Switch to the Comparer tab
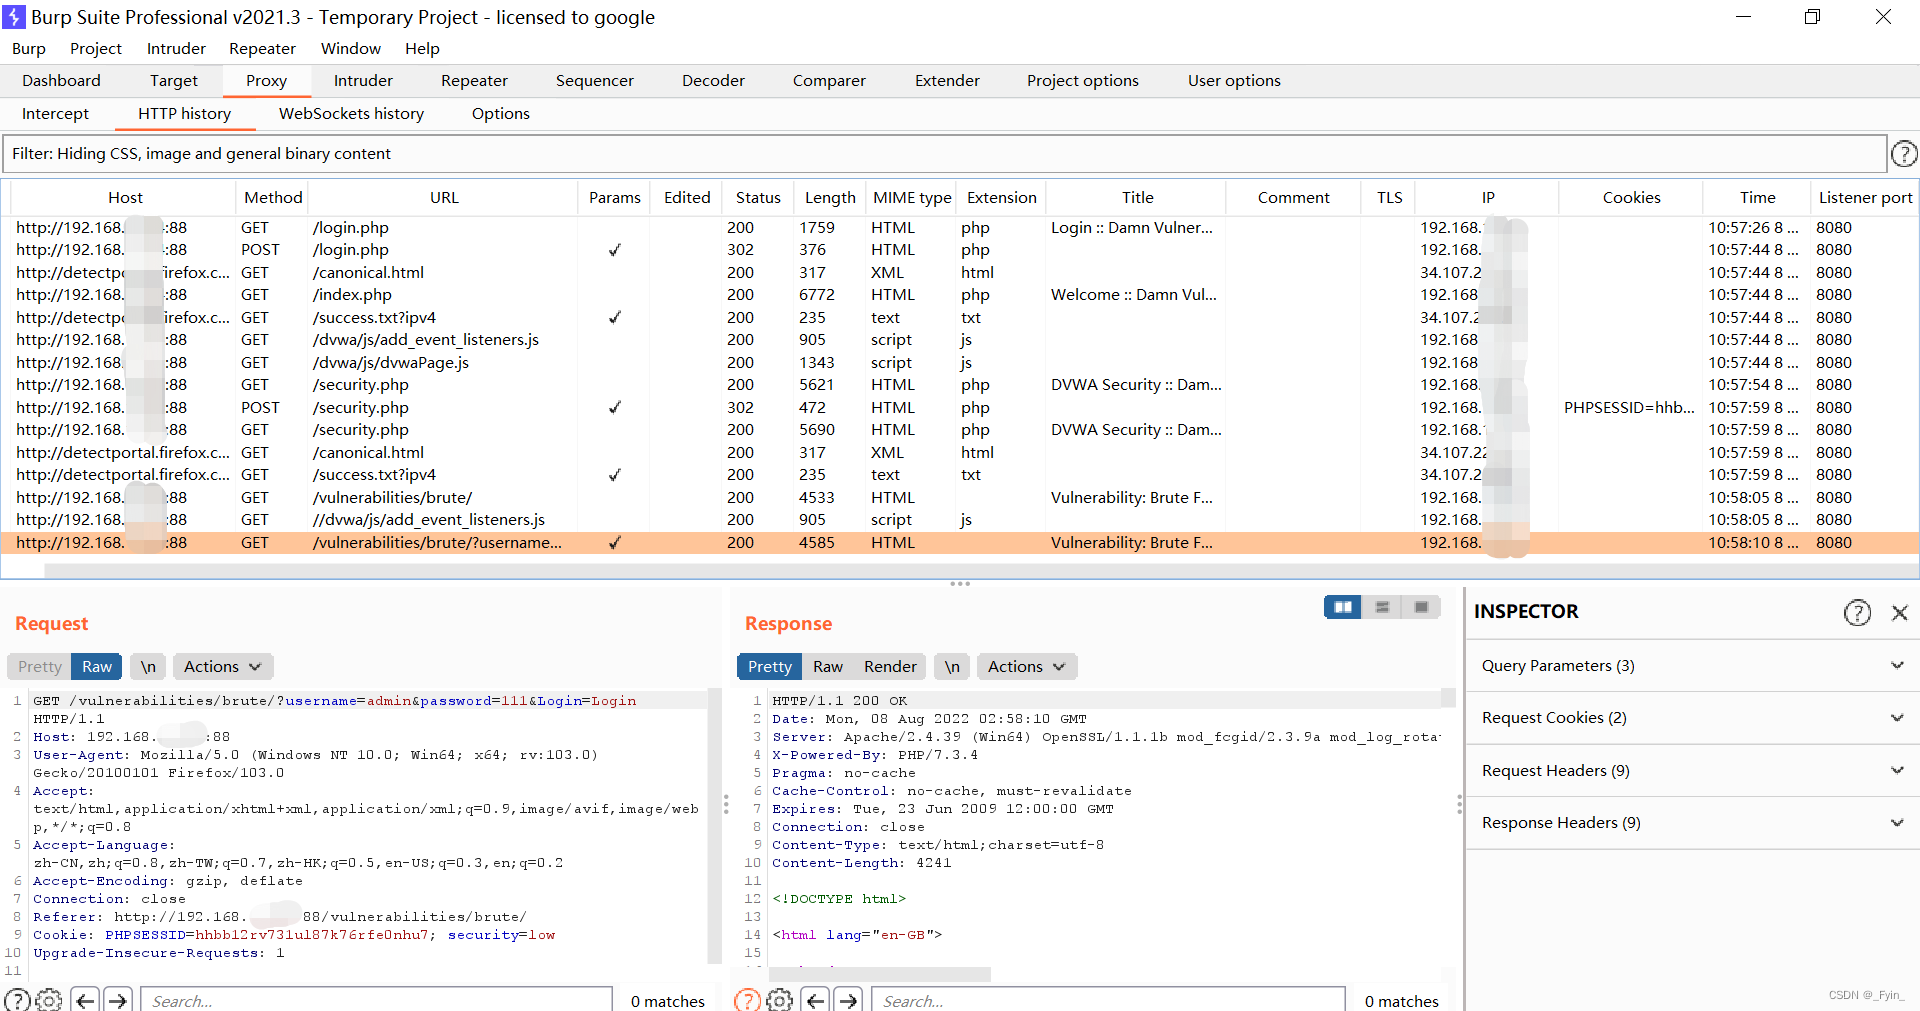This screenshot has height=1011, width=1920. click(x=829, y=81)
